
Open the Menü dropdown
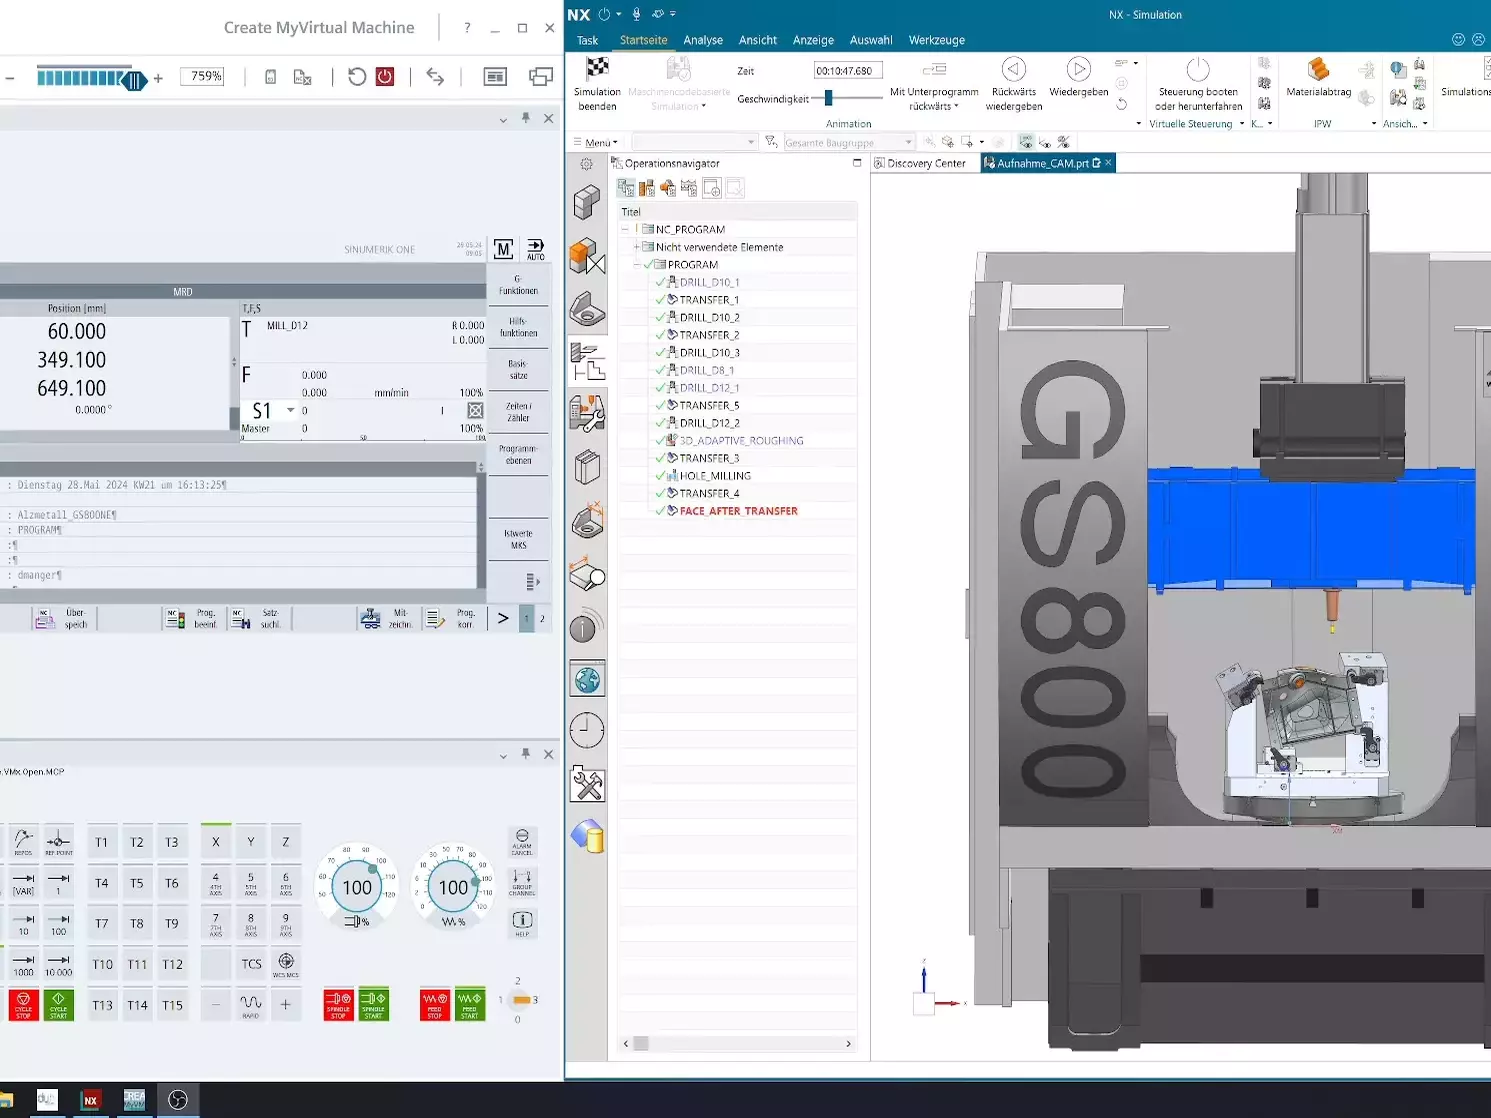coord(600,143)
